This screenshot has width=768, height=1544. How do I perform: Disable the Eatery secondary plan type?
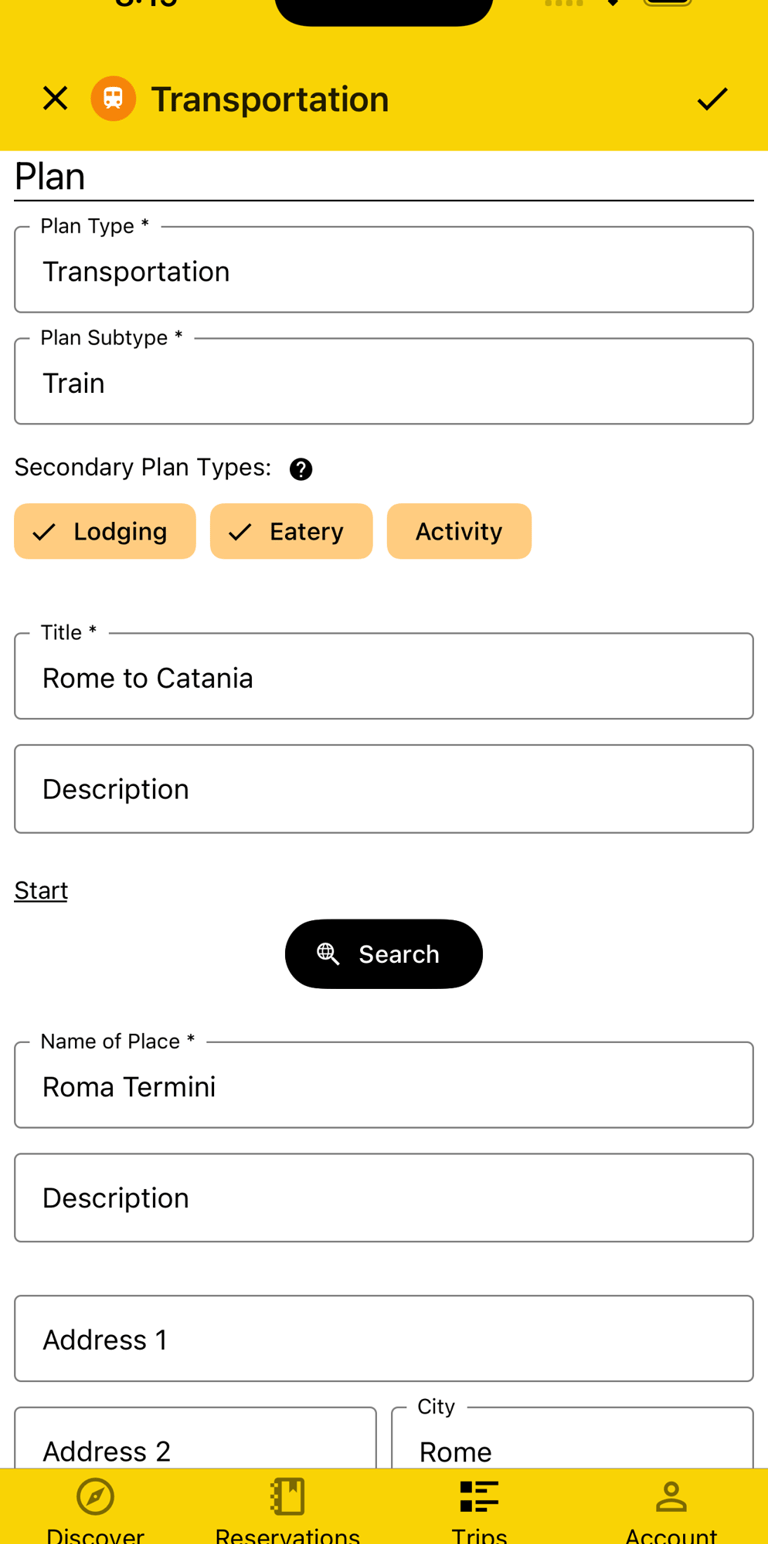(x=291, y=531)
